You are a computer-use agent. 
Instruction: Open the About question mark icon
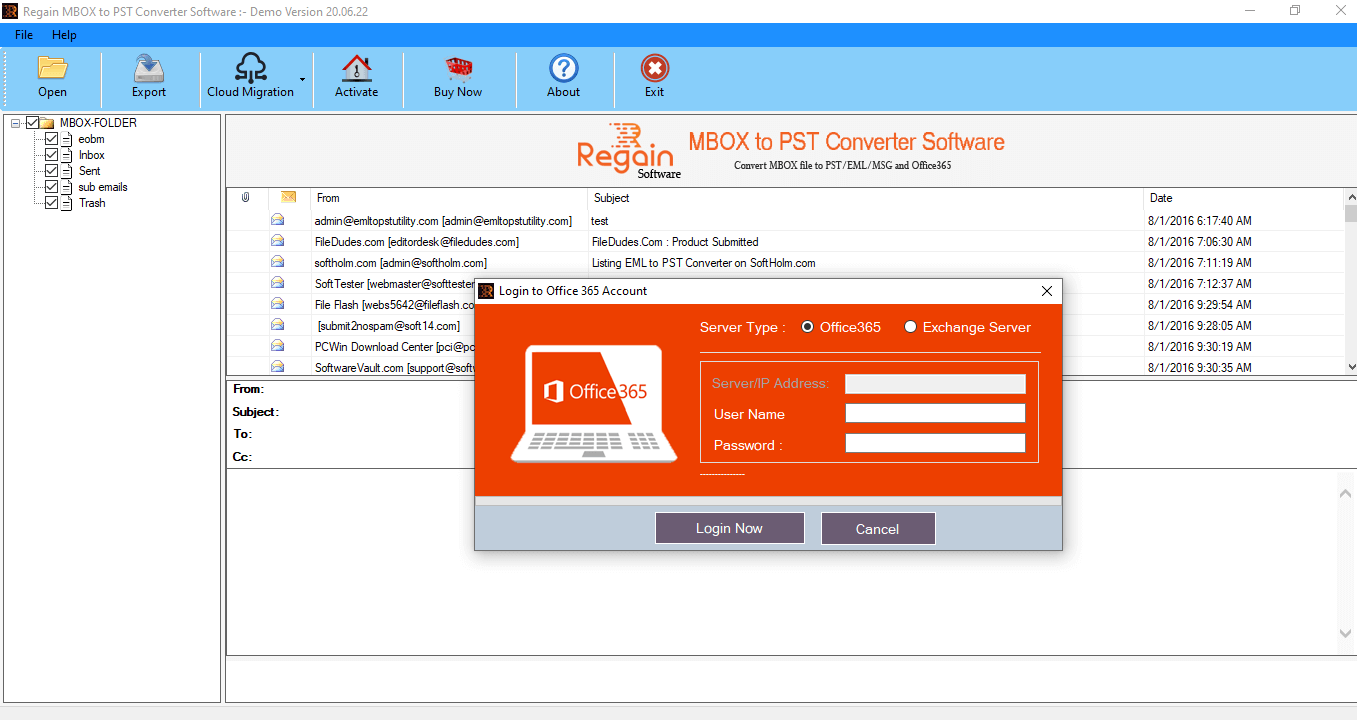(564, 68)
